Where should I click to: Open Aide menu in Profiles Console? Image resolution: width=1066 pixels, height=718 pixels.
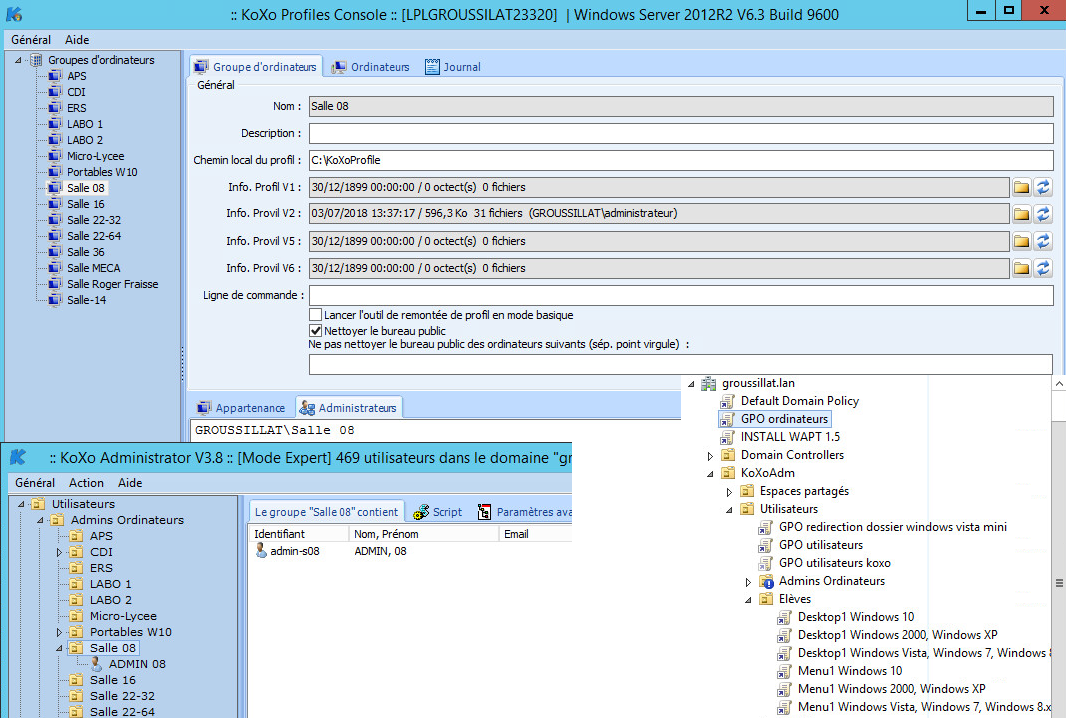(x=77, y=40)
